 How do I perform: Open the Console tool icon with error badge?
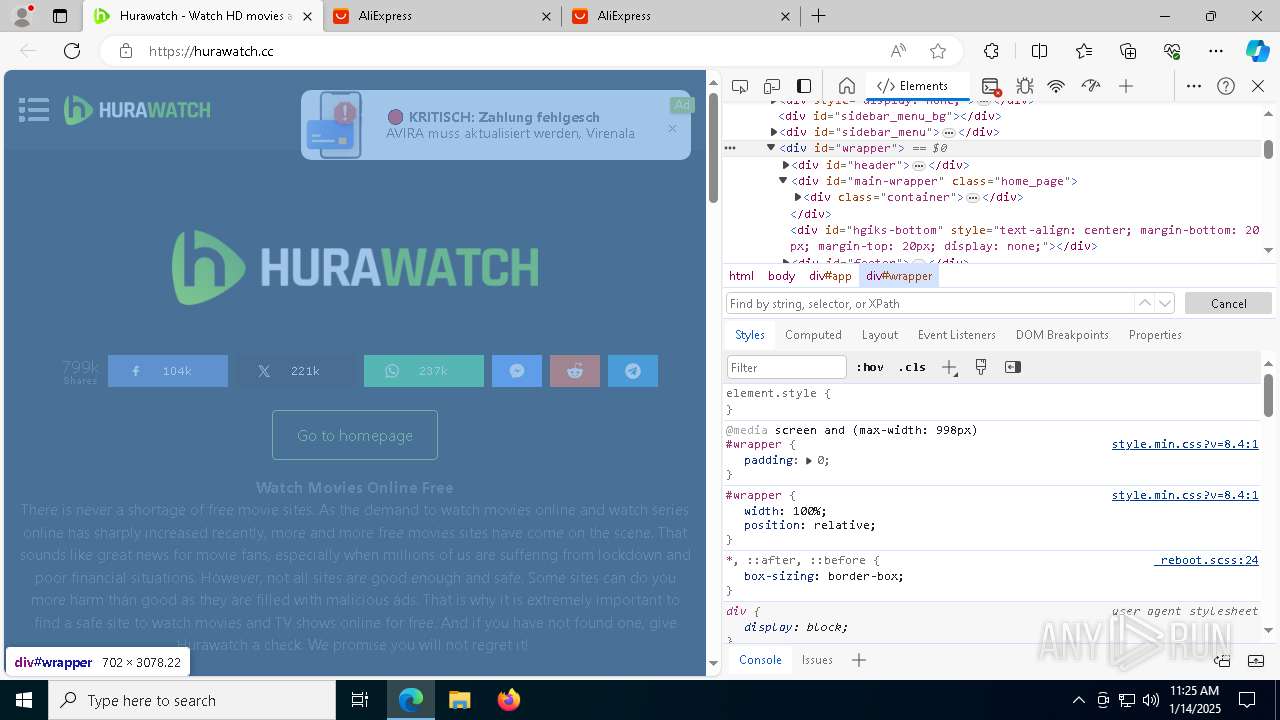991,86
